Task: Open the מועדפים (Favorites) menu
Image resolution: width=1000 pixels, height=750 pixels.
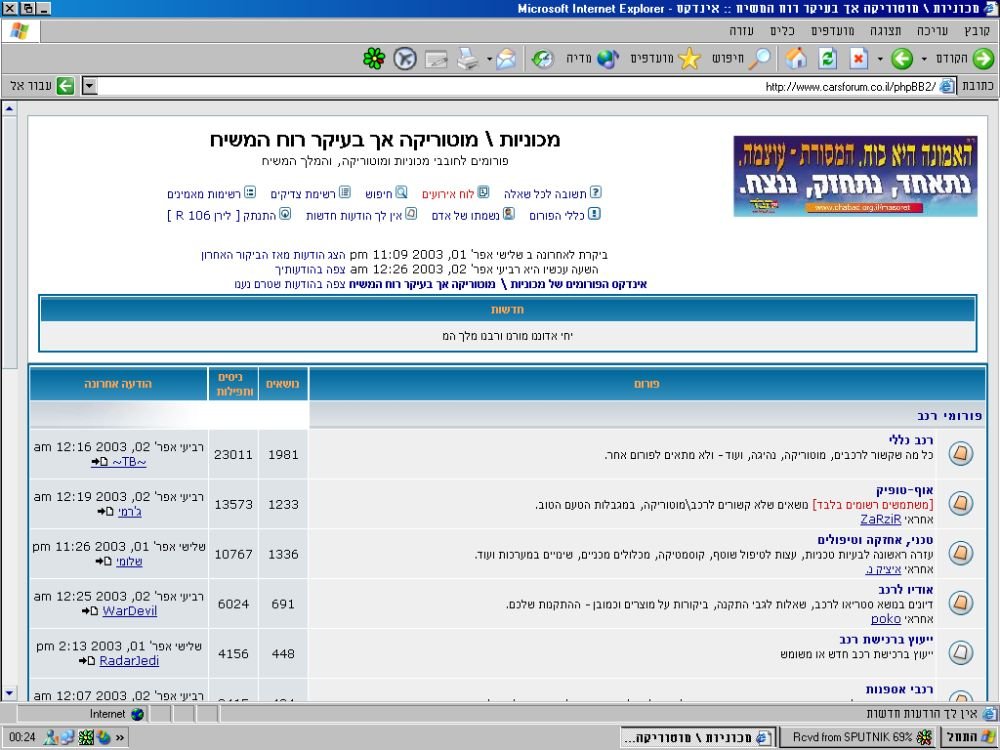Action: pyautogui.click(x=832, y=31)
